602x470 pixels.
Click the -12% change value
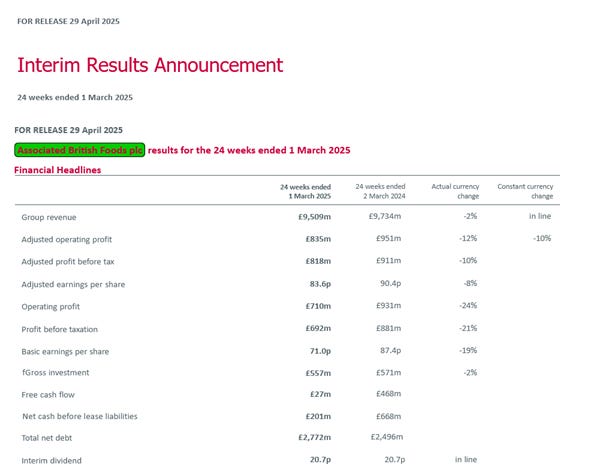pos(468,238)
